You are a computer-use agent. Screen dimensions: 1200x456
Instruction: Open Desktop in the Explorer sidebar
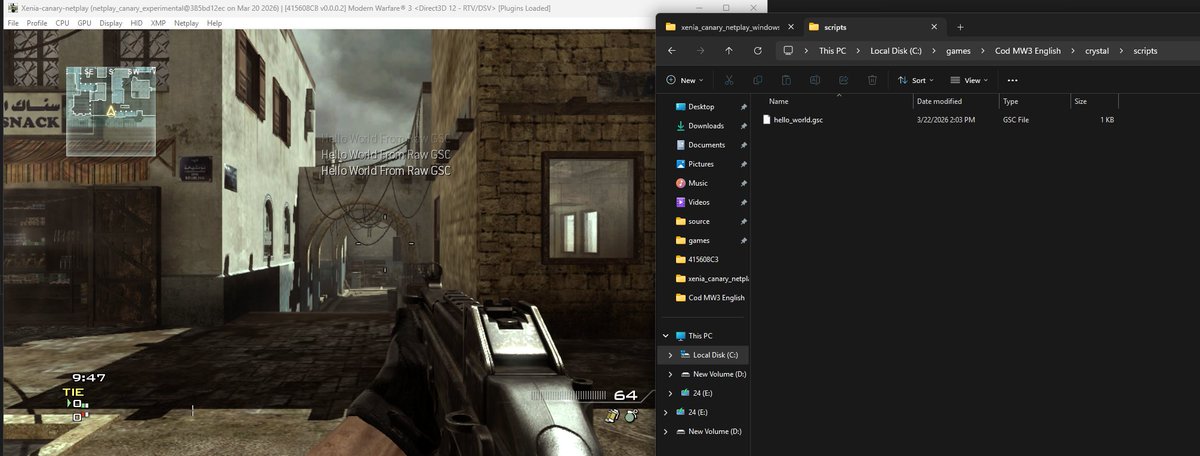pyautogui.click(x=701, y=107)
